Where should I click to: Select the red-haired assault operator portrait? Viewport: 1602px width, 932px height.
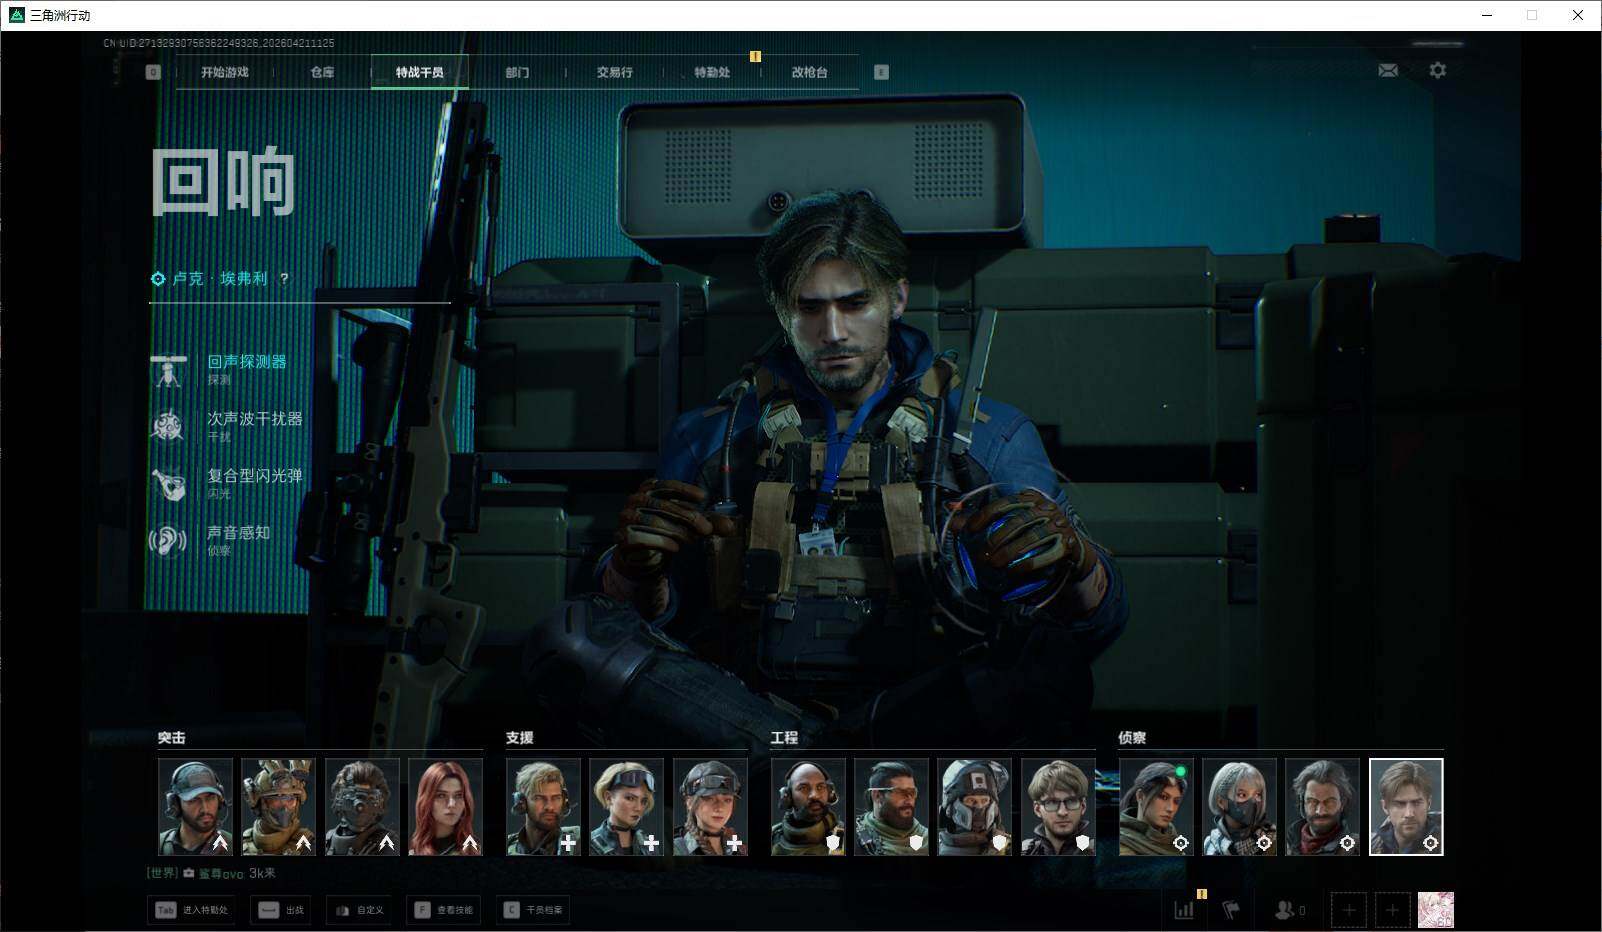[x=445, y=806]
